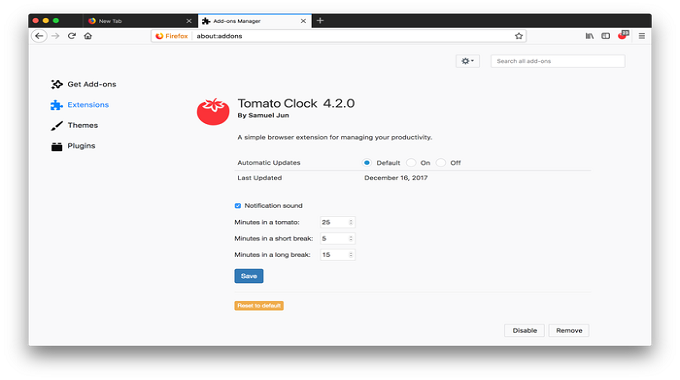Set automatic updates to On
This screenshot has height=380, width=680.
pos(411,163)
